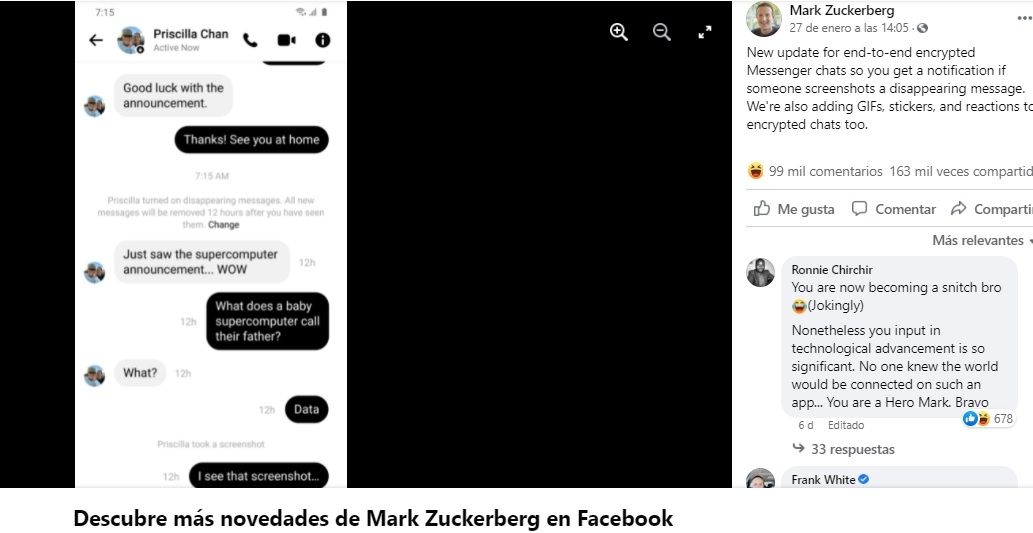
Task: Click the 99 mil comentarios count
Action: pos(825,171)
